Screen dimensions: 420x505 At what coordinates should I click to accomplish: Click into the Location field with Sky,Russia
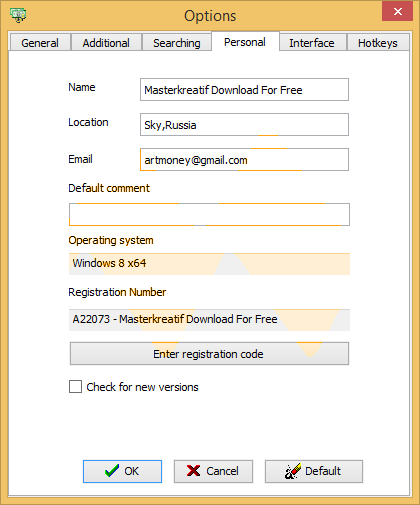tap(244, 125)
